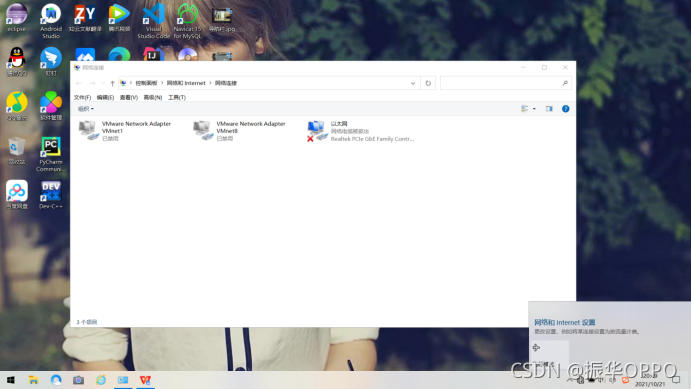
Task: Open the 高级(N) menu
Action: tap(153, 97)
